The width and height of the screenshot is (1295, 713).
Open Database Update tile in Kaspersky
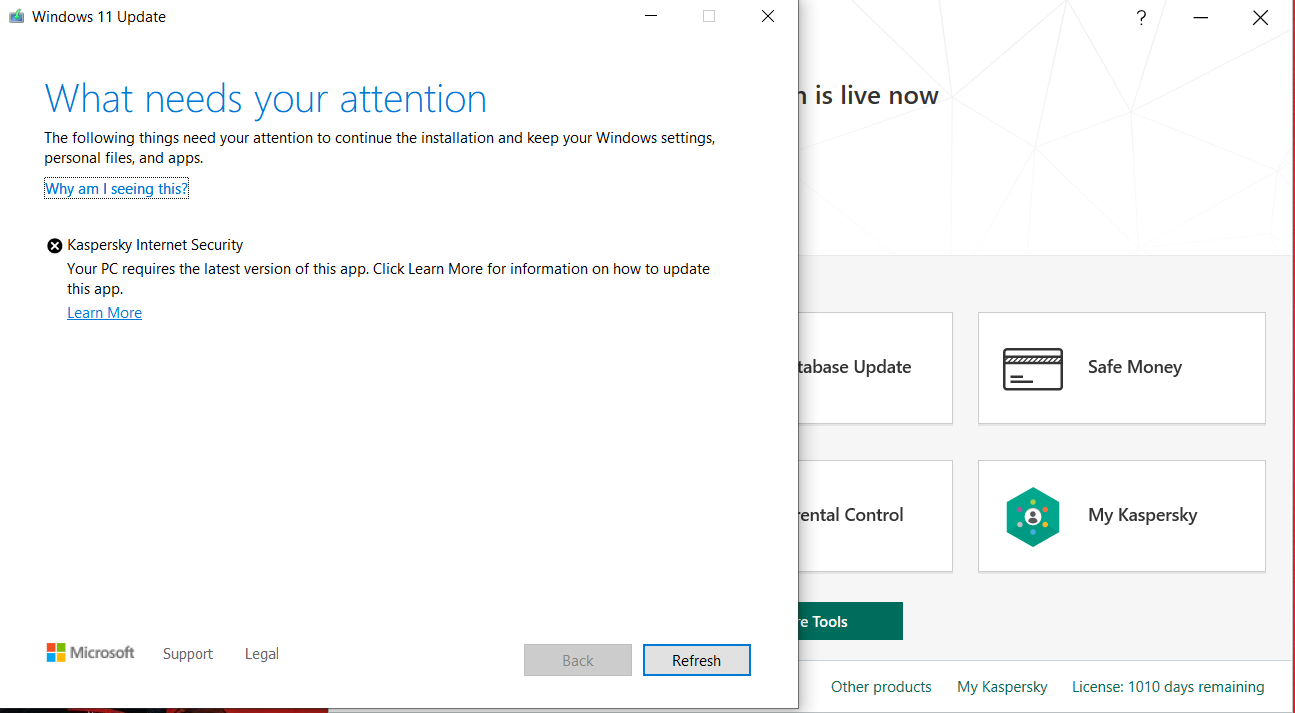875,368
